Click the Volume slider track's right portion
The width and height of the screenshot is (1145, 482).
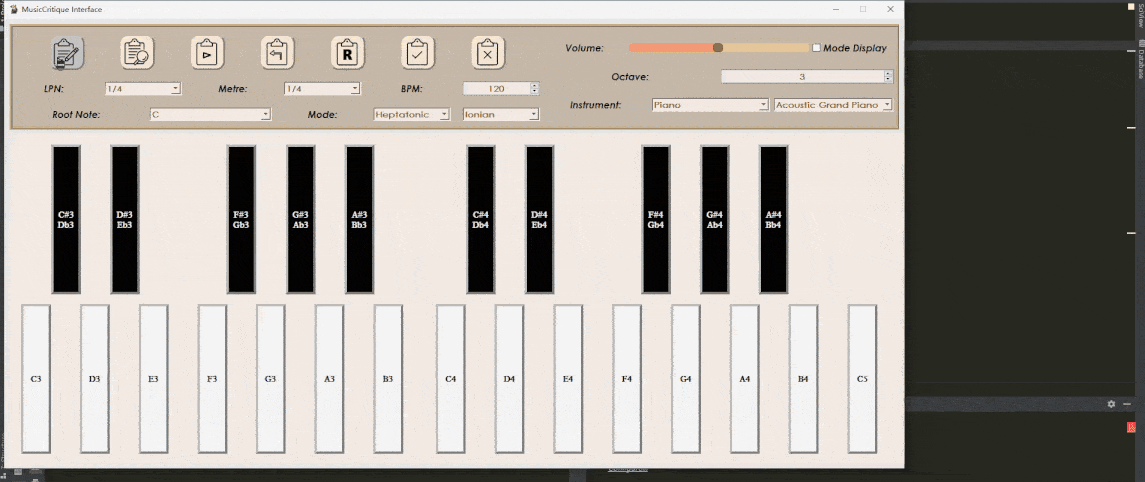[765, 47]
